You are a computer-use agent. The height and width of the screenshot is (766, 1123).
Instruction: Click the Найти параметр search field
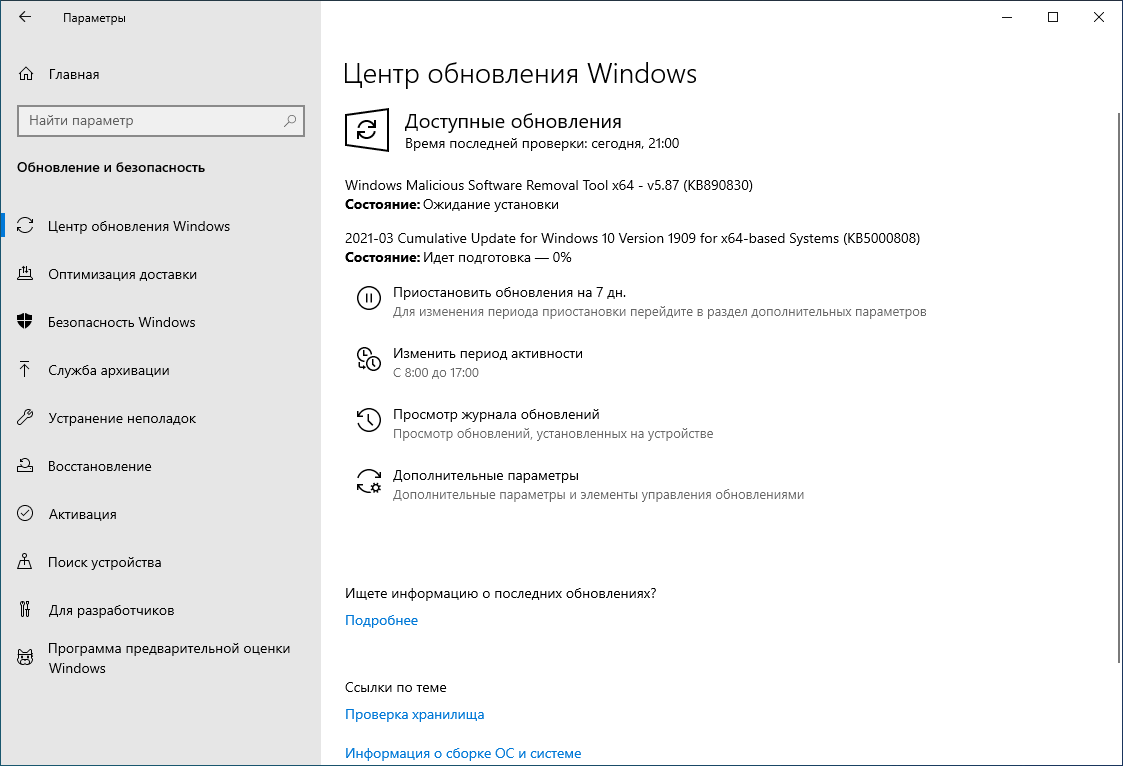pyautogui.click(x=160, y=120)
